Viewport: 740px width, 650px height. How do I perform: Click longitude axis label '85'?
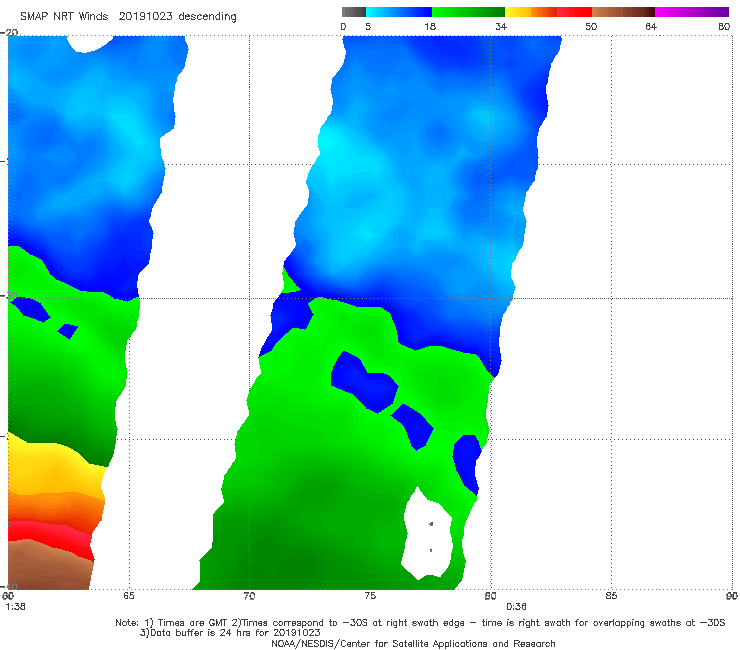click(x=611, y=596)
